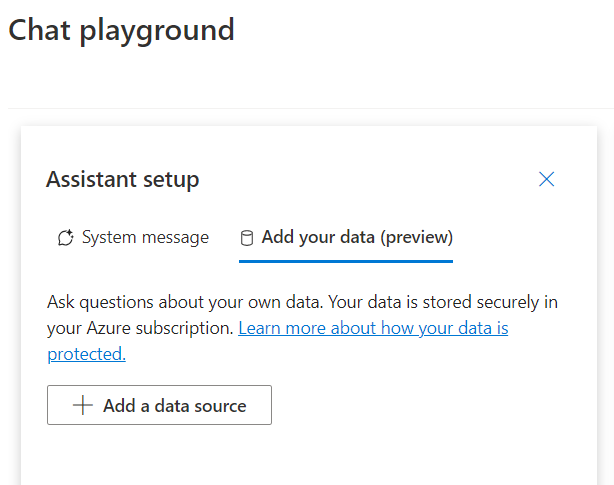Screen dimensions: 614x485
Task: Click "Learn more about how your data is" text
Action: click(x=372, y=328)
